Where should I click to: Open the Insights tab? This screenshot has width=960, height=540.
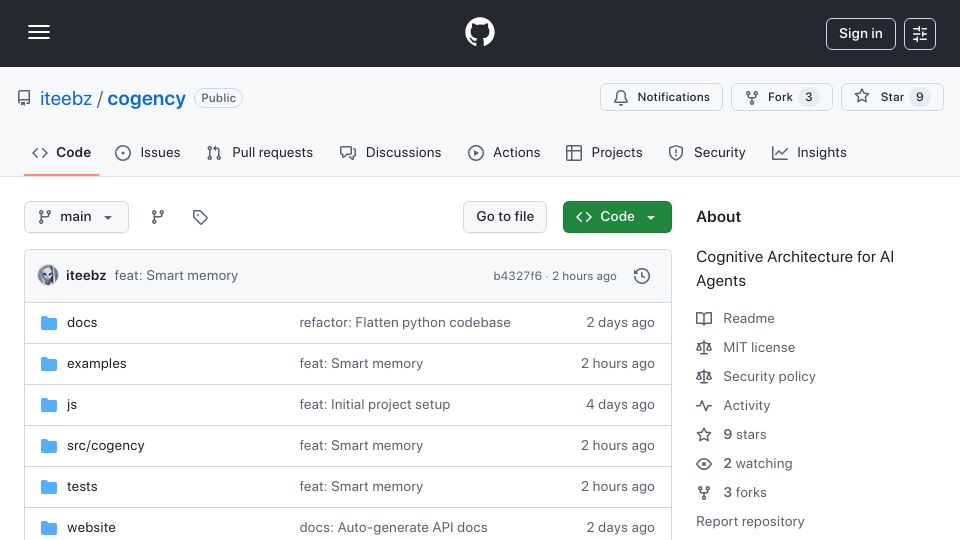click(809, 152)
